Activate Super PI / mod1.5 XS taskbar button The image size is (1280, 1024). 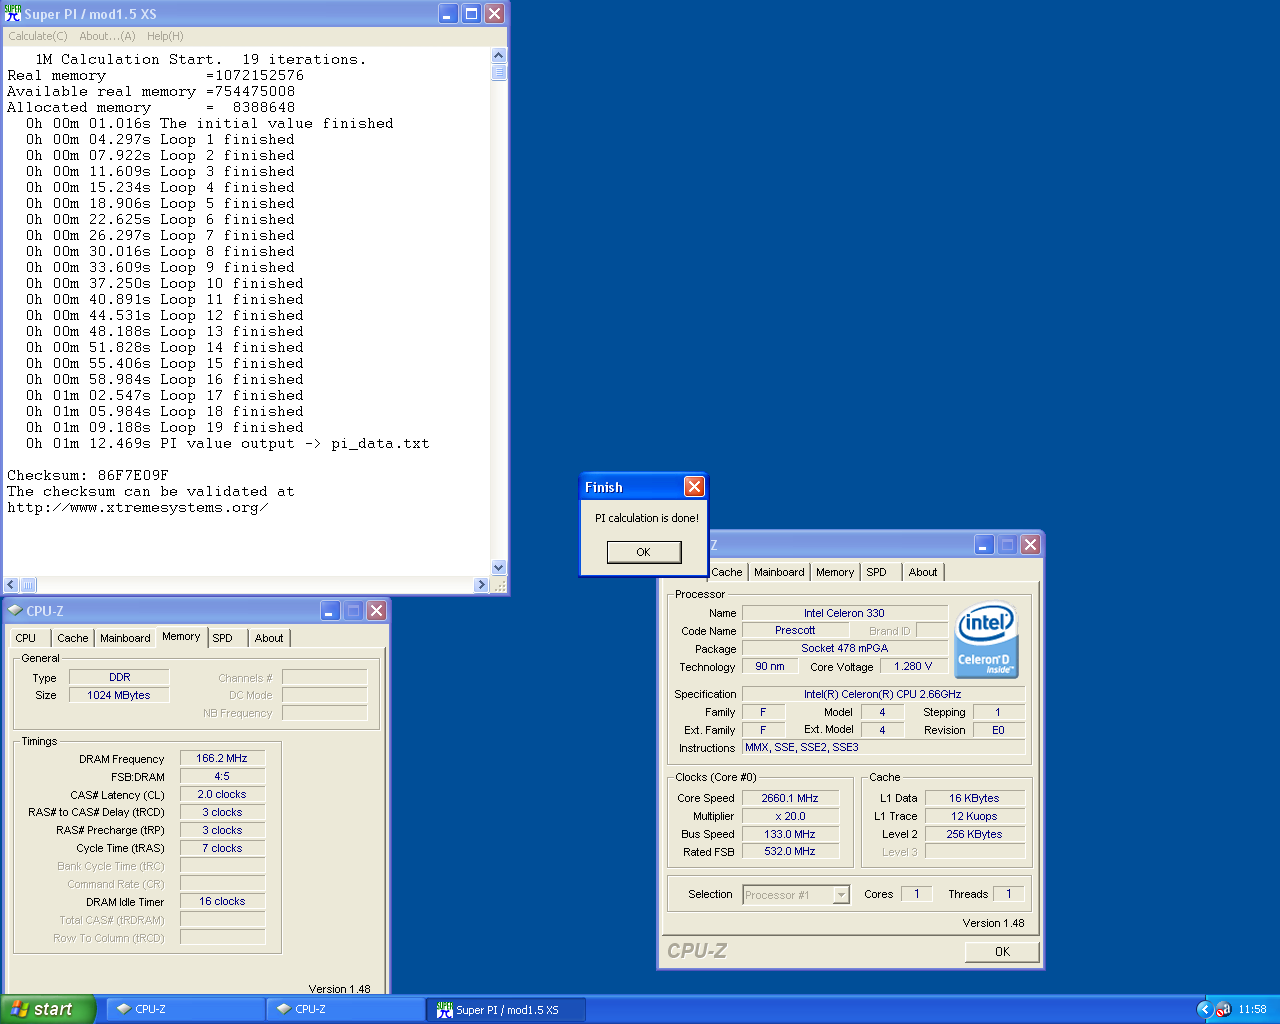506,1009
